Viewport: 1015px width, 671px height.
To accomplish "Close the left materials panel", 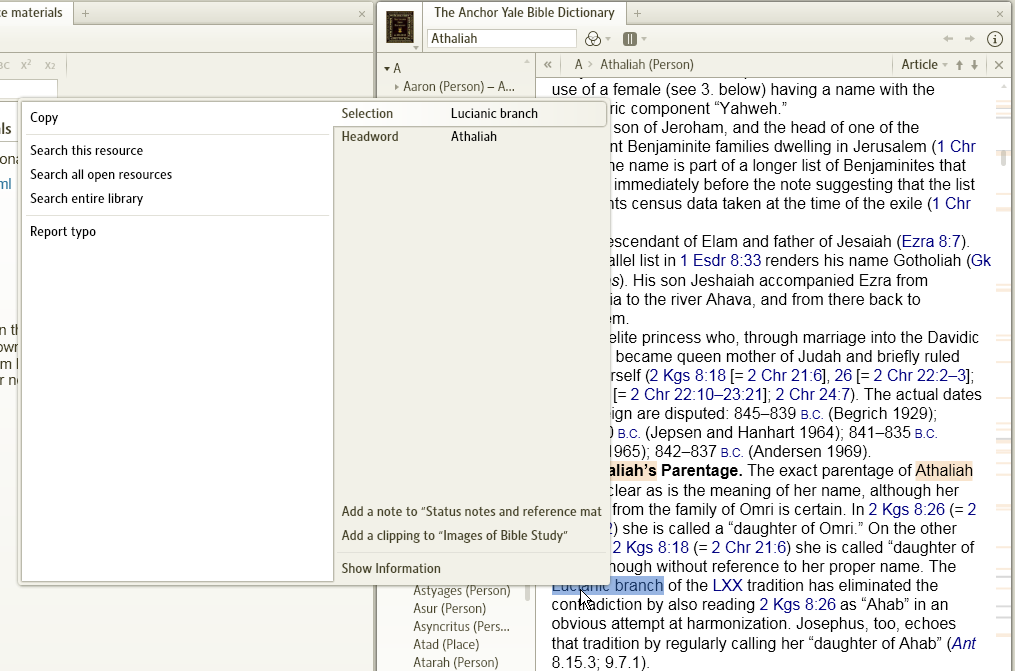I will click(x=362, y=14).
